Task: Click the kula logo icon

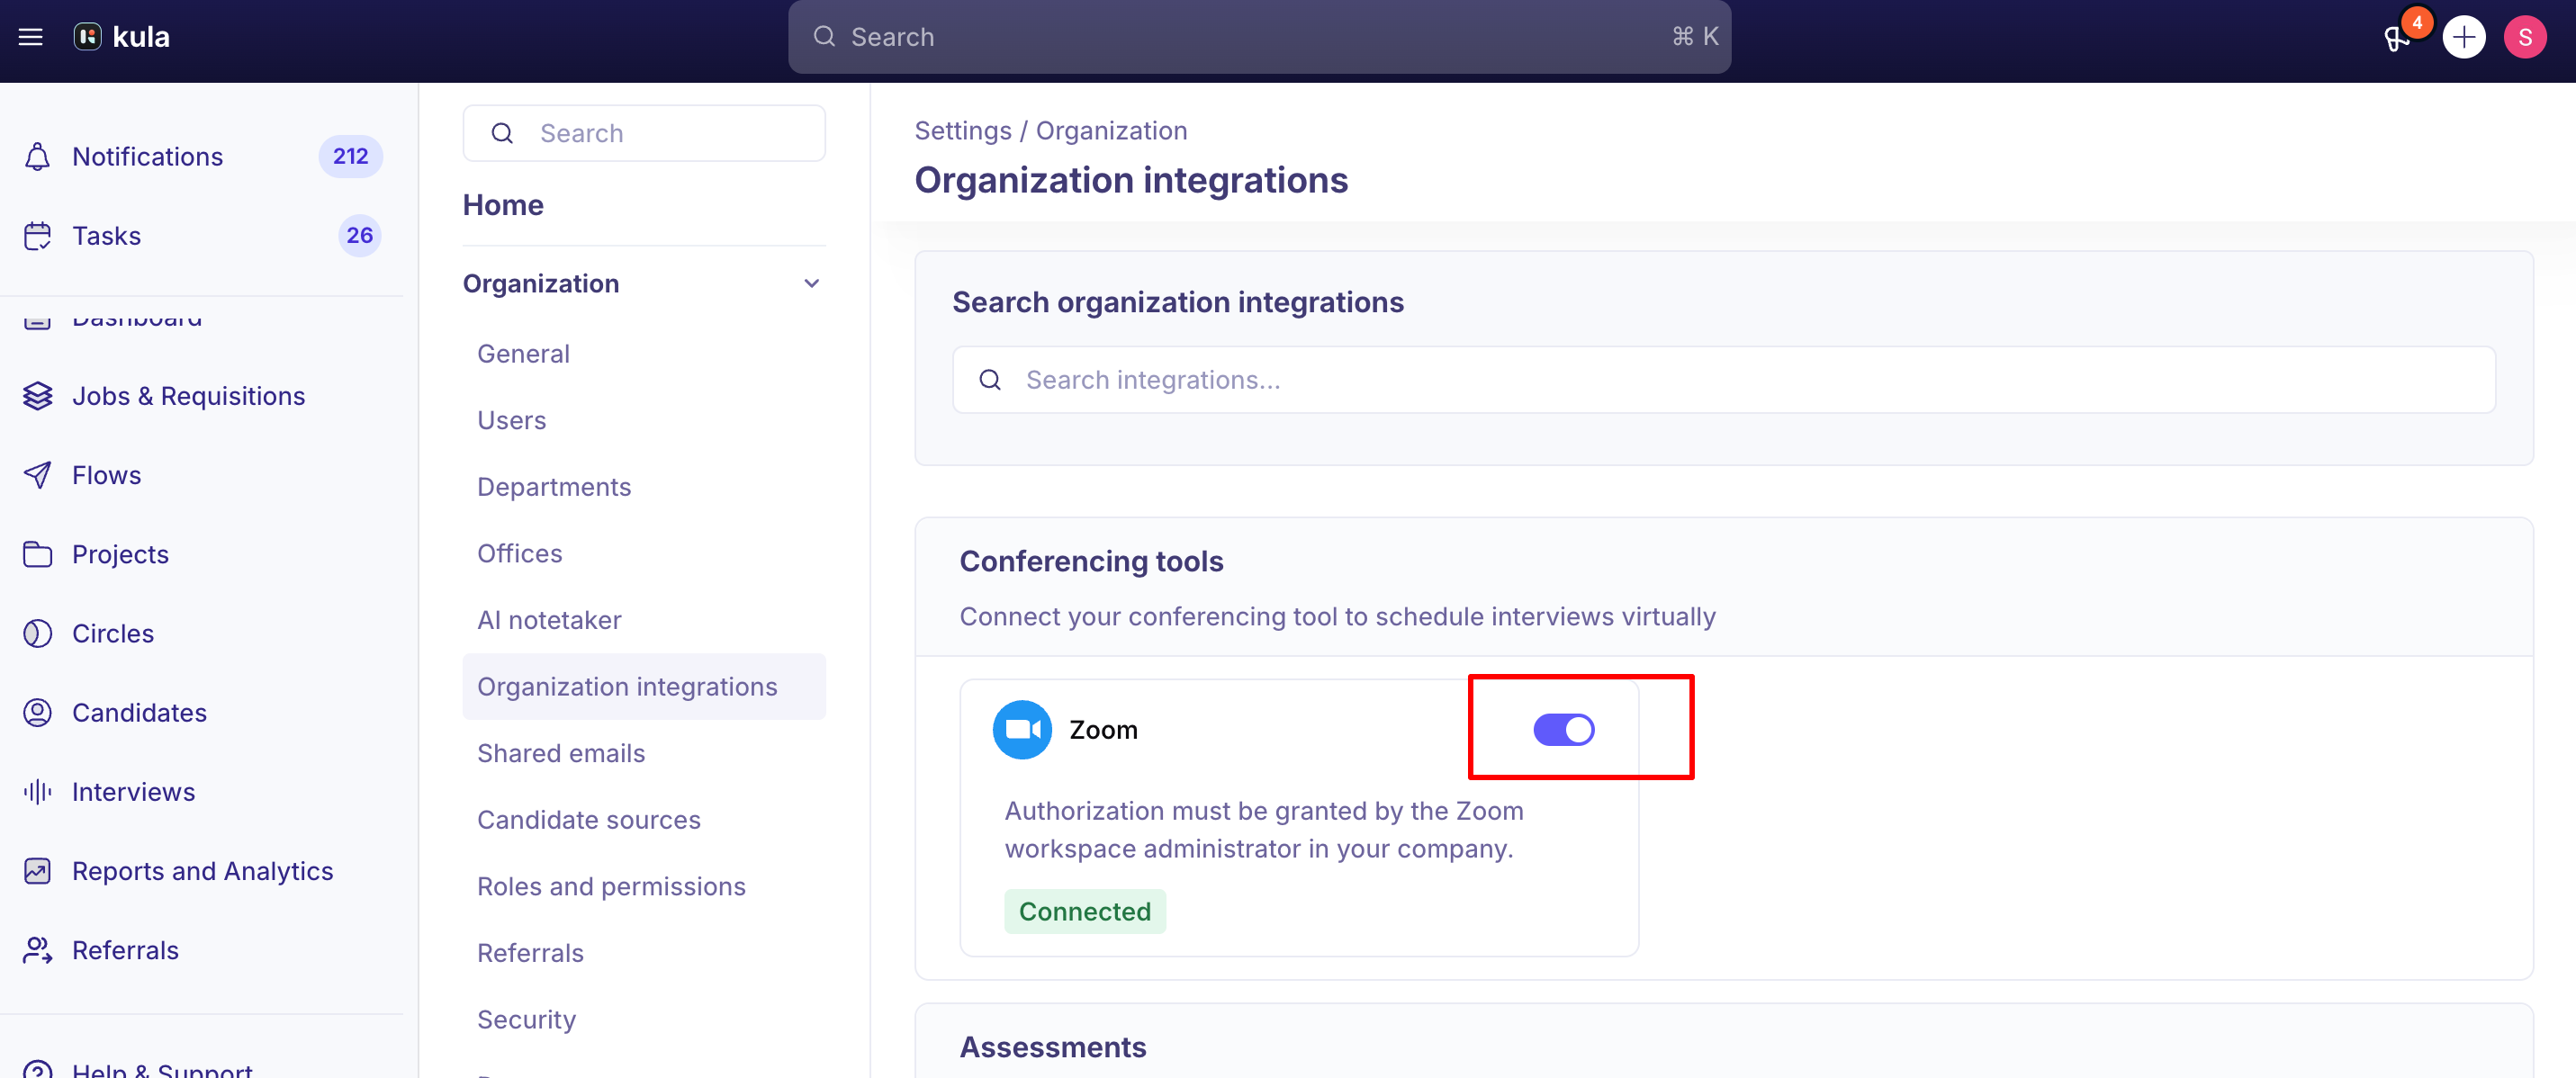Action: pos(88,37)
